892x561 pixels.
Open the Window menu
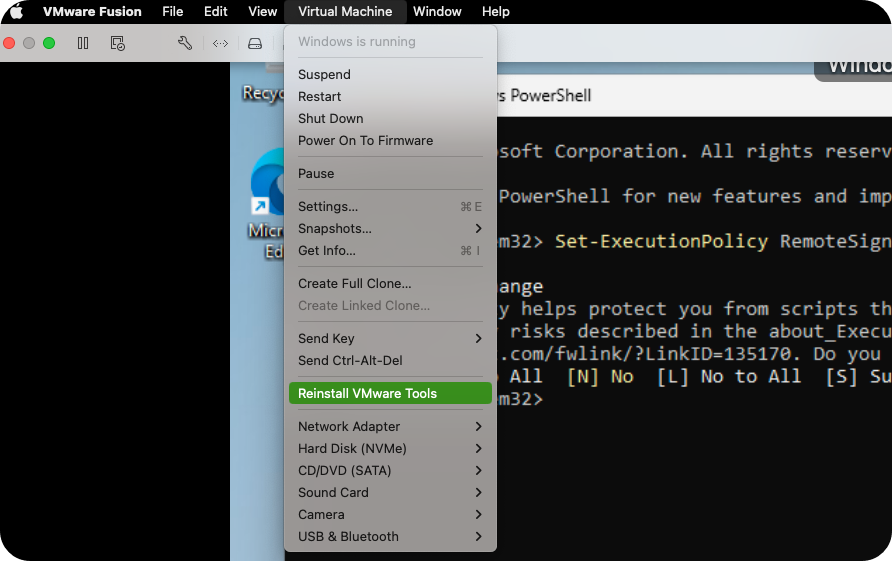pyautogui.click(x=437, y=11)
